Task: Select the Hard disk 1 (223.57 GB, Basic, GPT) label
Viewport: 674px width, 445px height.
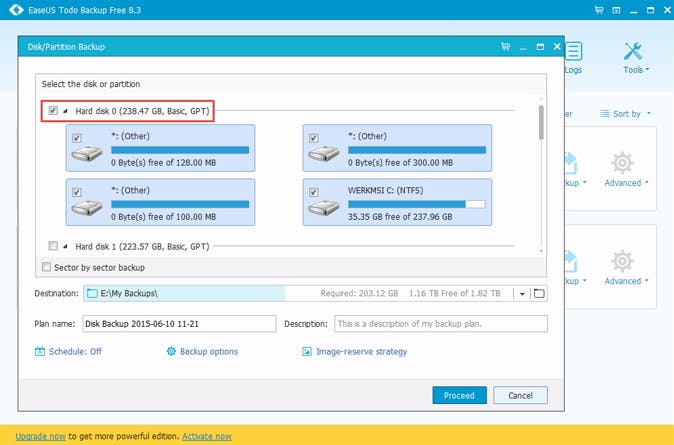Action: (142, 246)
